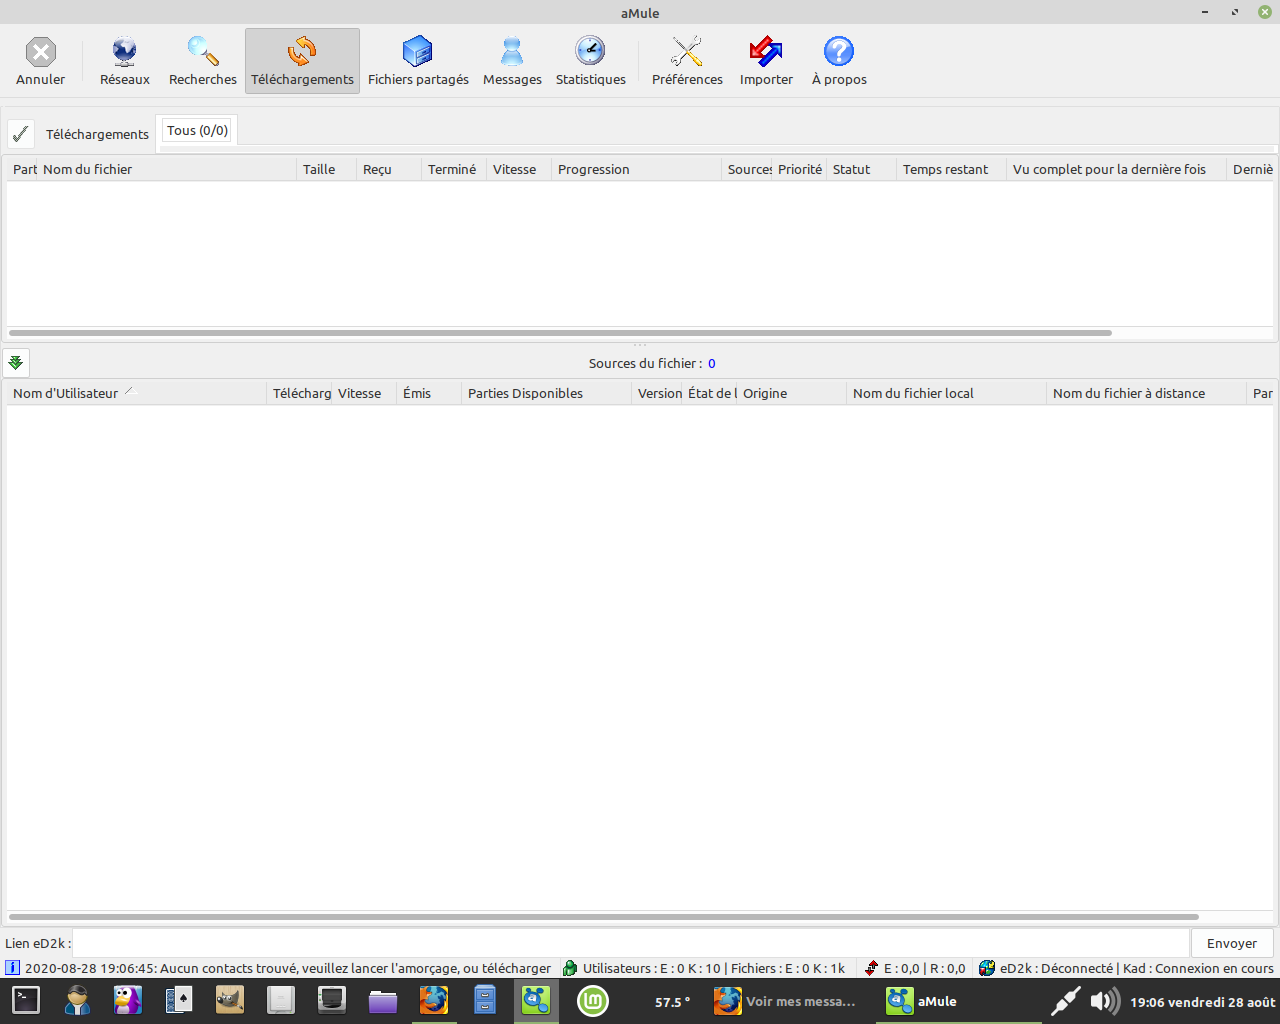Viewport: 1280px width, 1024px height.
Task: Sort downloads by Nom du fichier
Action: pos(166,169)
